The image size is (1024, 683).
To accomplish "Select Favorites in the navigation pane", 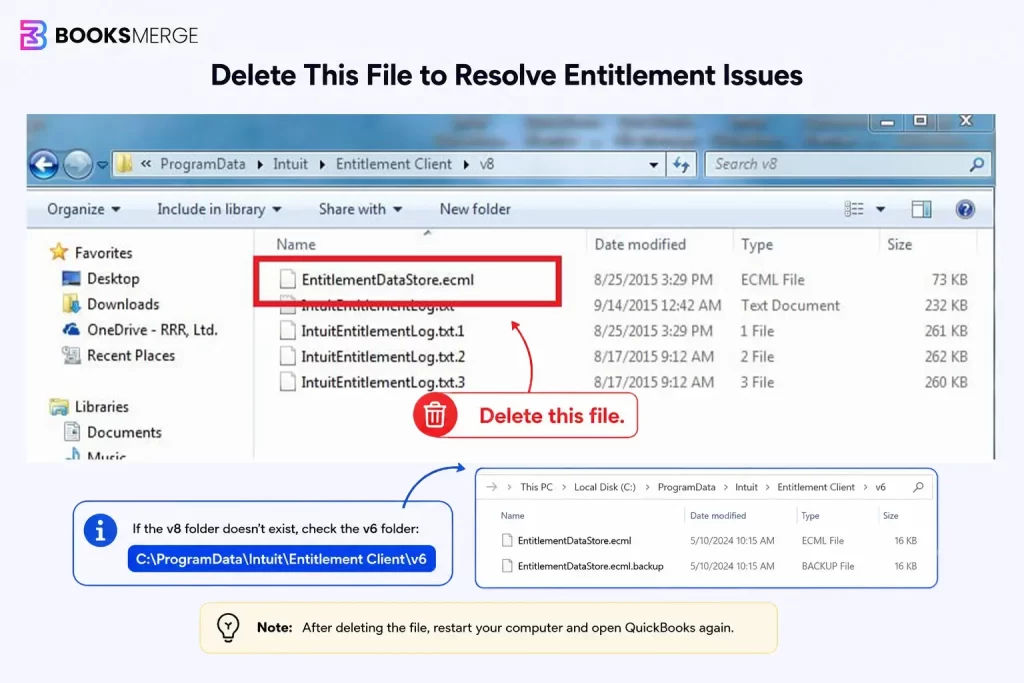I will pos(103,253).
